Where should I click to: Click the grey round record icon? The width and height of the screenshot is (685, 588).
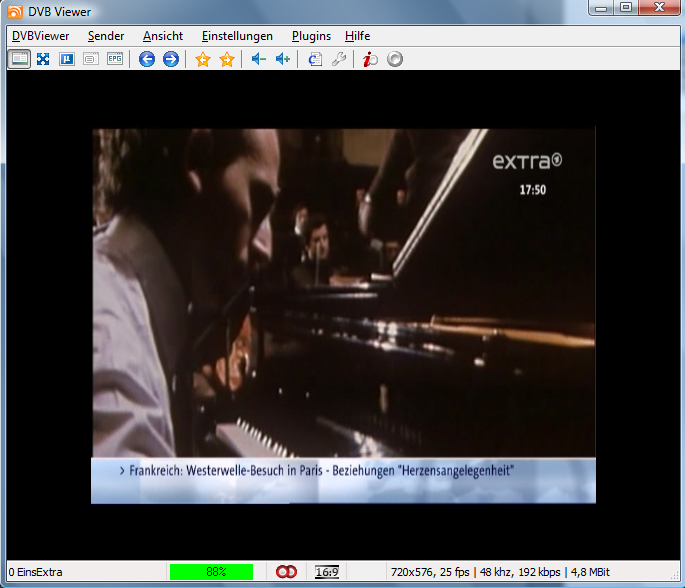coord(395,59)
